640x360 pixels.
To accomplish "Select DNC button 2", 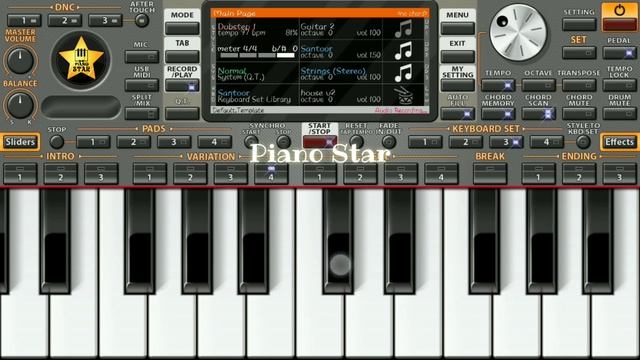I will point(64,20).
